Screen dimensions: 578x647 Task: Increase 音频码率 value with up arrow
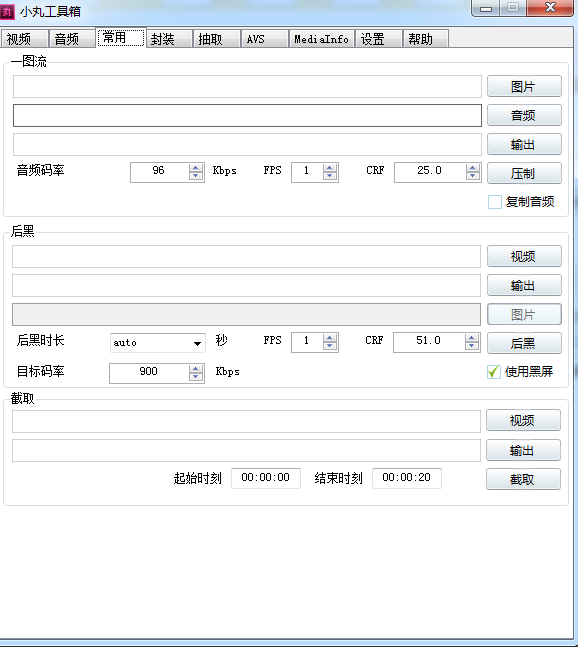pyautogui.click(x=196, y=168)
